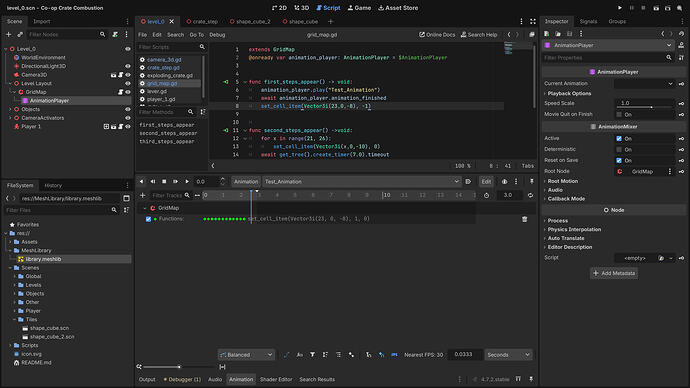Collapse the MeshLibrary folder

(x=11, y=250)
